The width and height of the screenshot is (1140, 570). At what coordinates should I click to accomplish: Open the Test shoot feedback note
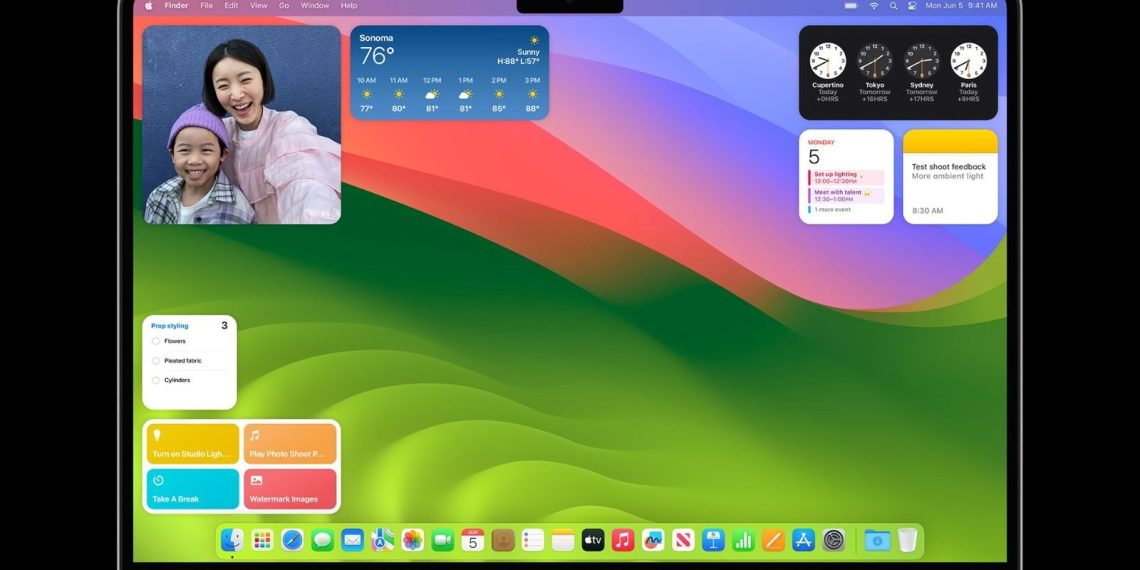click(x=950, y=177)
